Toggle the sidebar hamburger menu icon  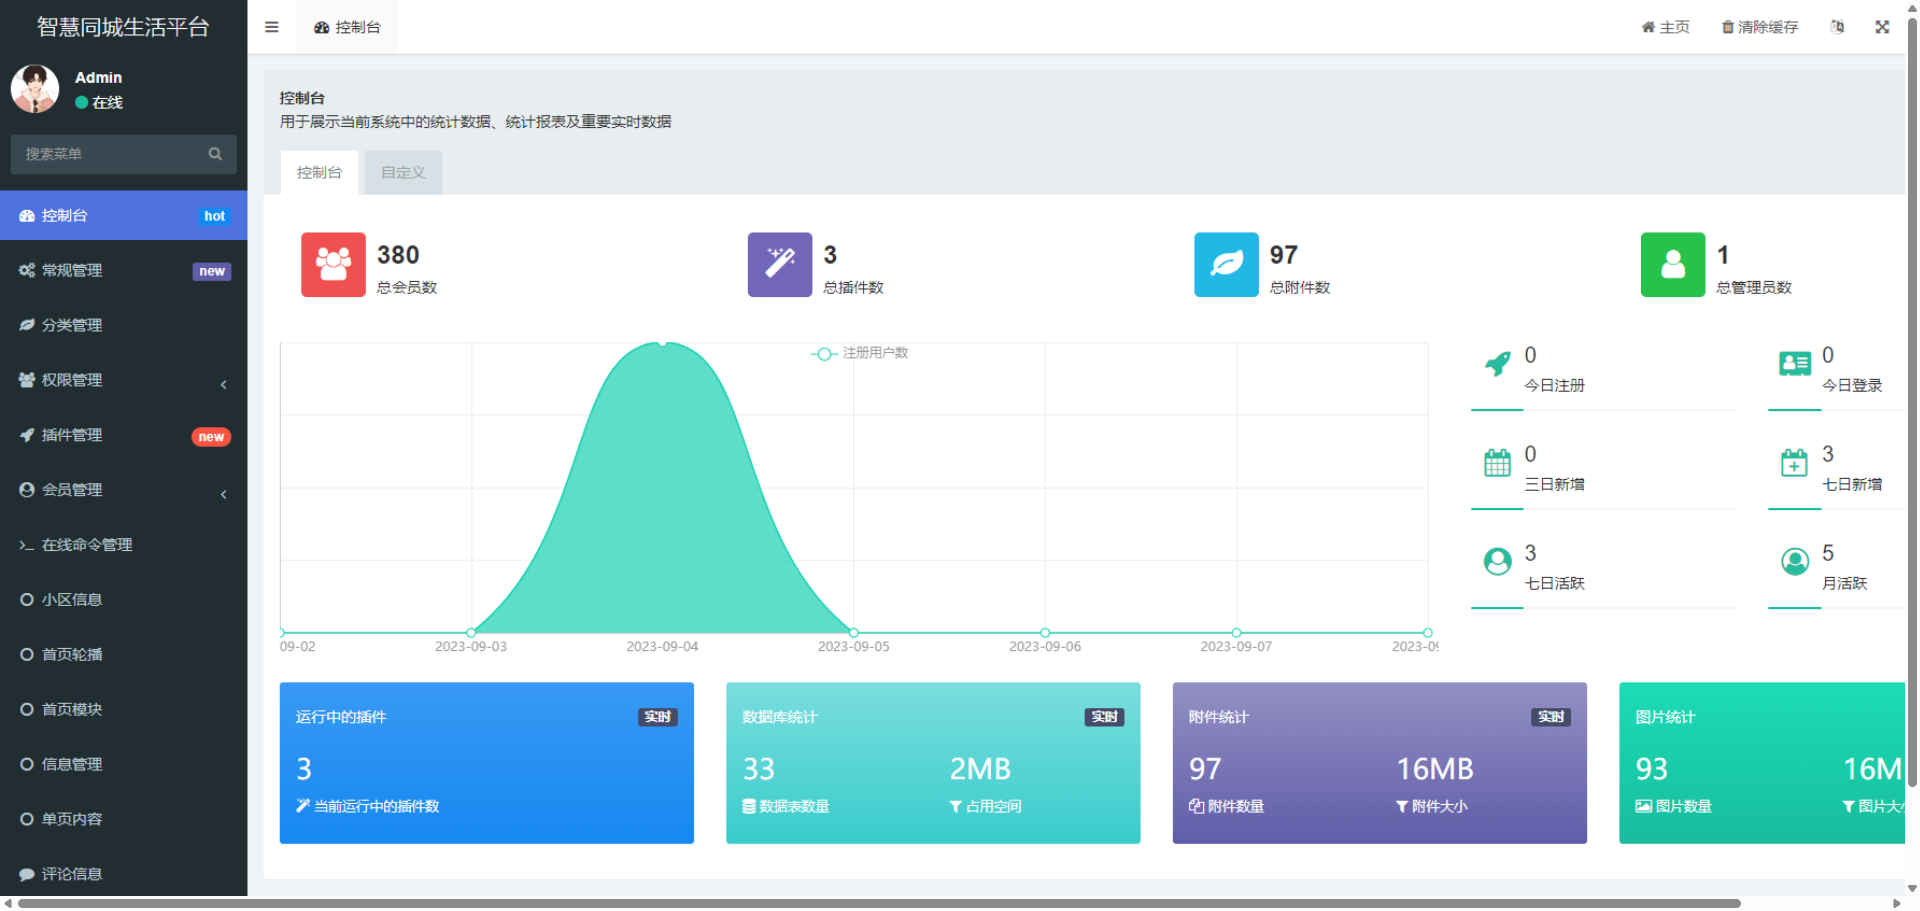click(271, 27)
